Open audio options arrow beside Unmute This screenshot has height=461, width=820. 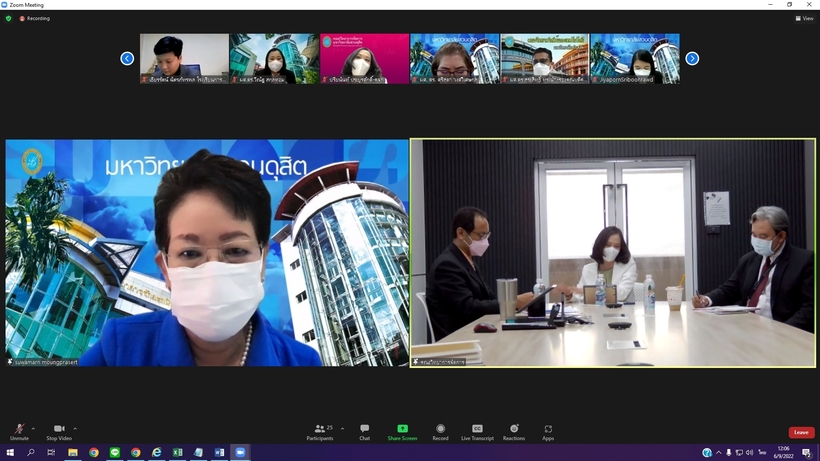(33, 429)
